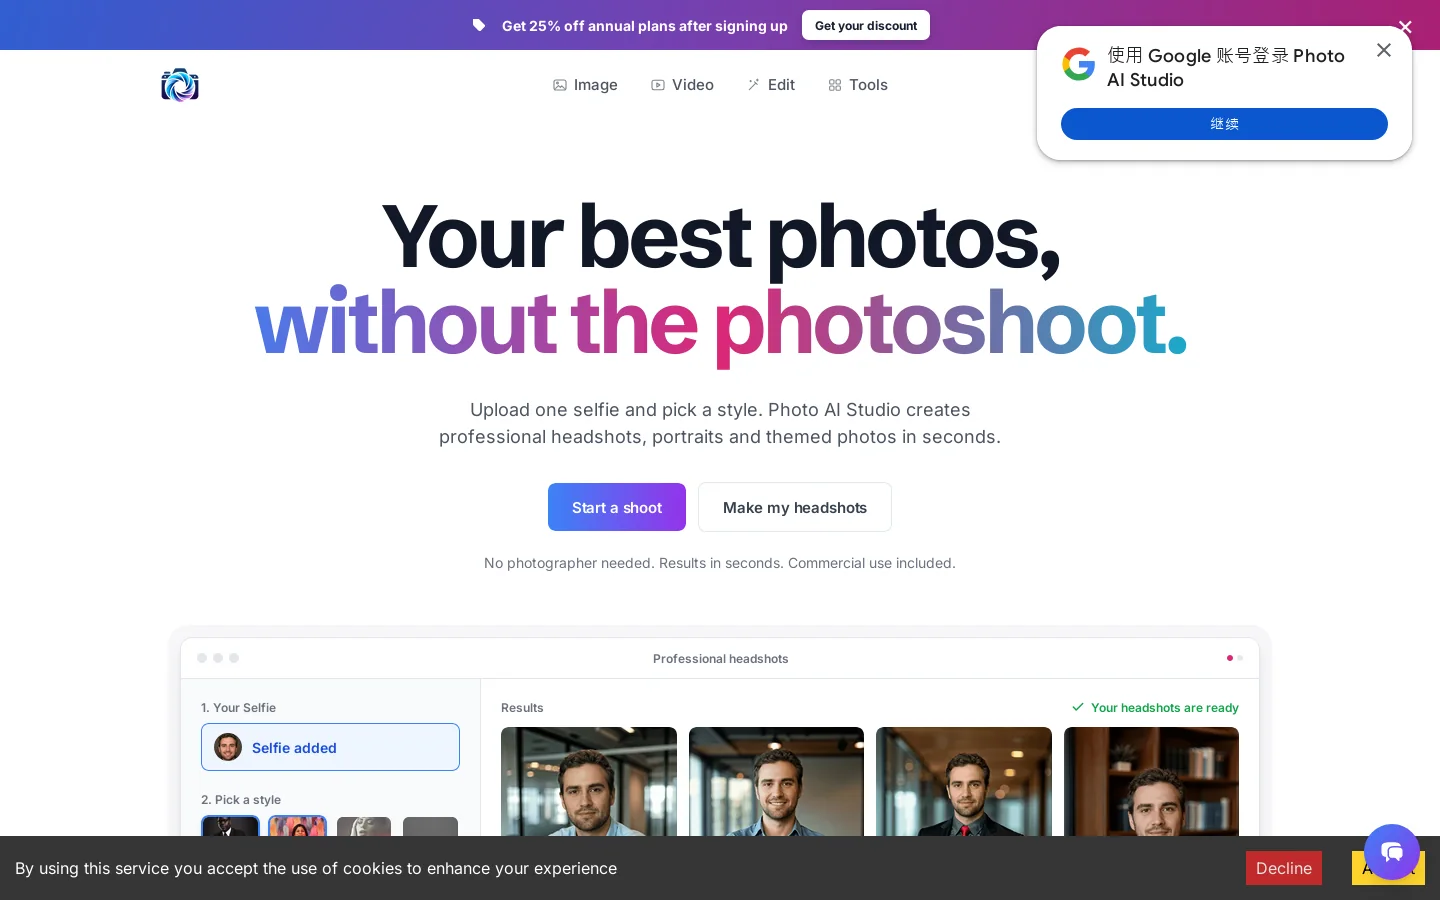
Task: Open the Edit menu
Action: 770,85
